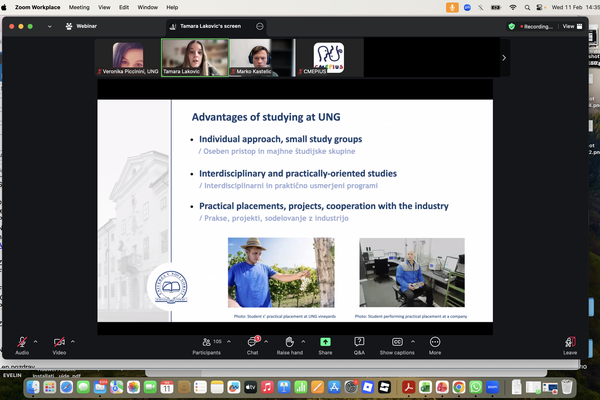
Task: Open FaceTime from the Dock
Action: [150, 387]
